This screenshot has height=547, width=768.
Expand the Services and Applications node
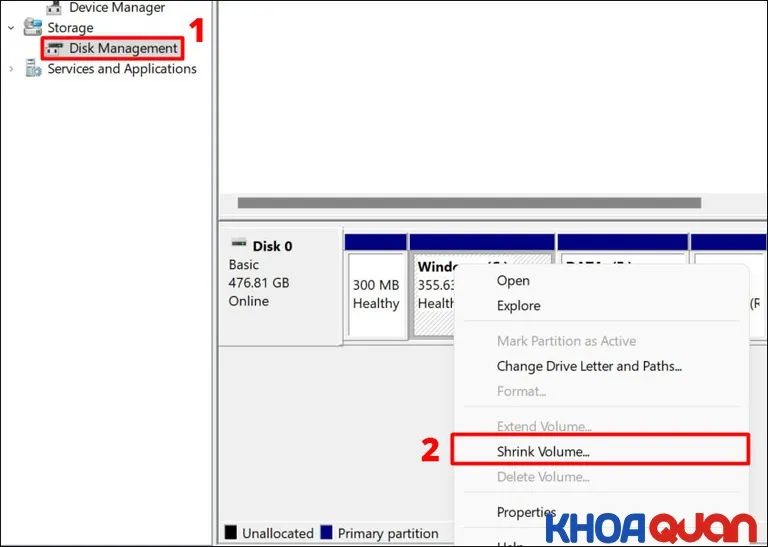tap(11, 69)
